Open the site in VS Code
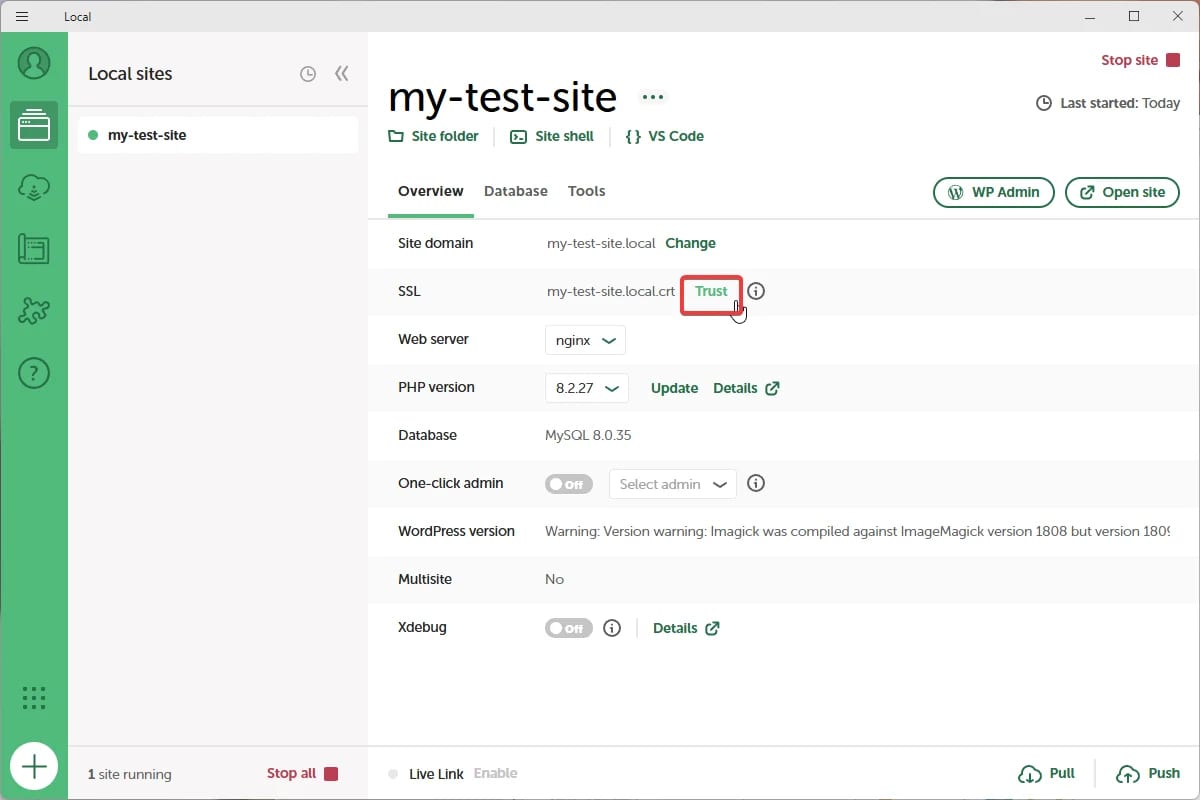 [664, 136]
